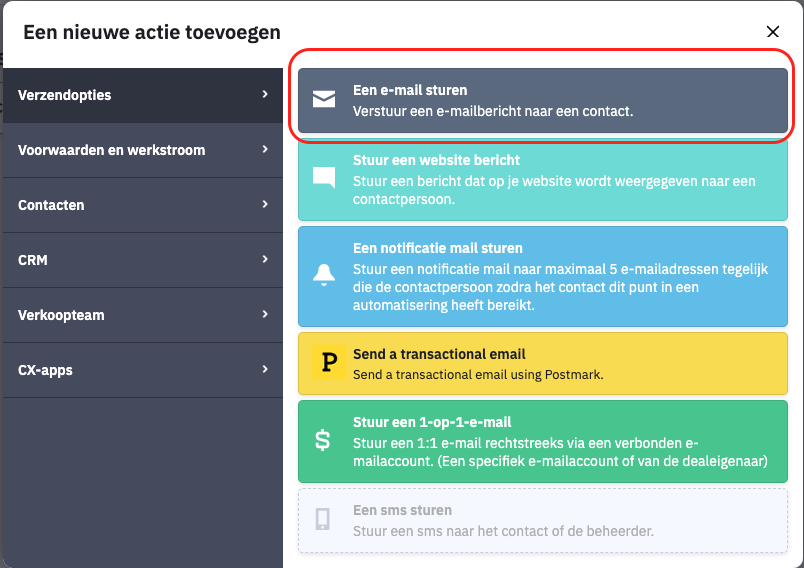
Task: Choose 'Een notificatie mail sturen' action
Action: (x=543, y=276)
